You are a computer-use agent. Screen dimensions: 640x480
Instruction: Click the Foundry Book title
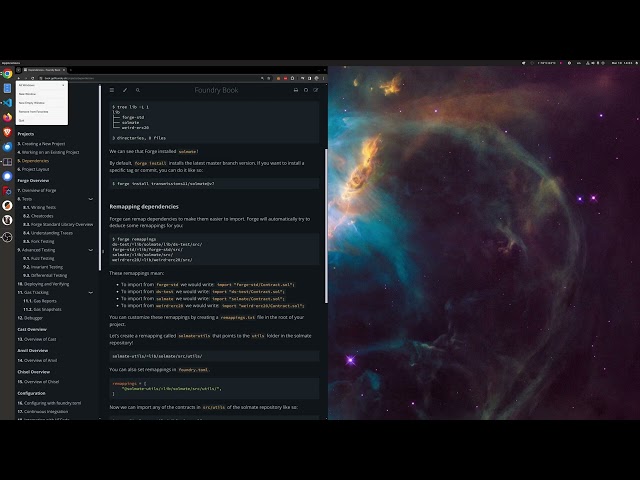216,90
